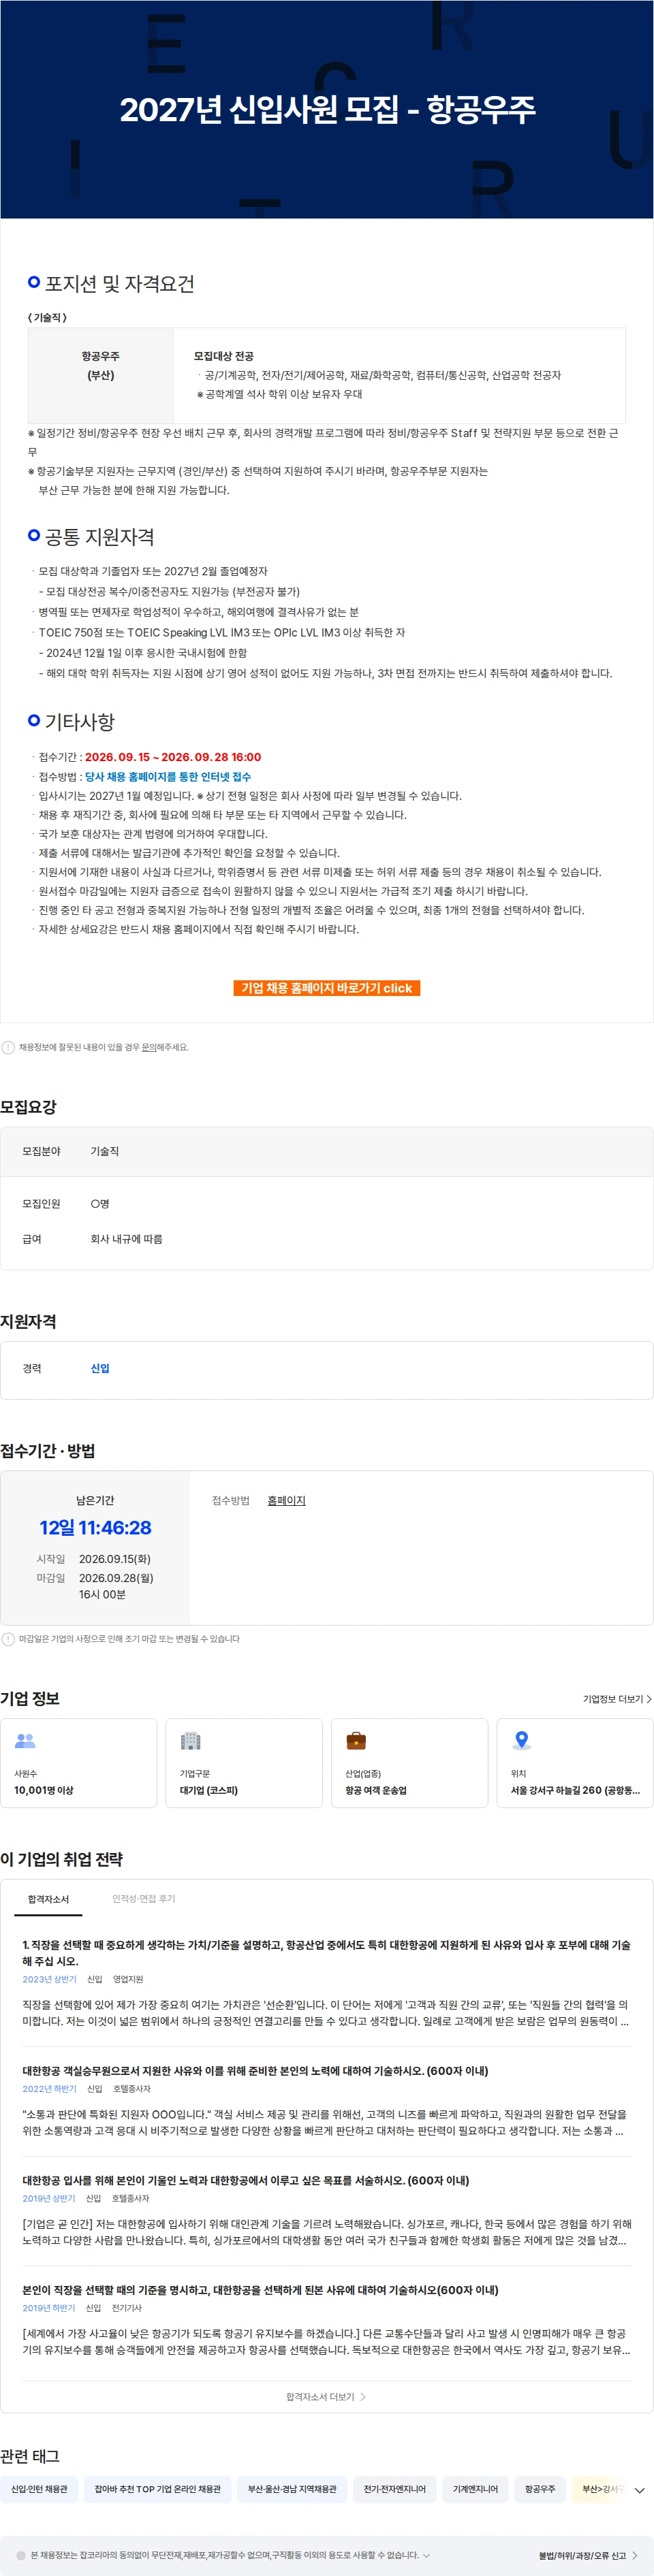Expand the copyright notice disclaimer chevron
The height and width of the screenshot is (2576, 654).
coord(427,2556)
